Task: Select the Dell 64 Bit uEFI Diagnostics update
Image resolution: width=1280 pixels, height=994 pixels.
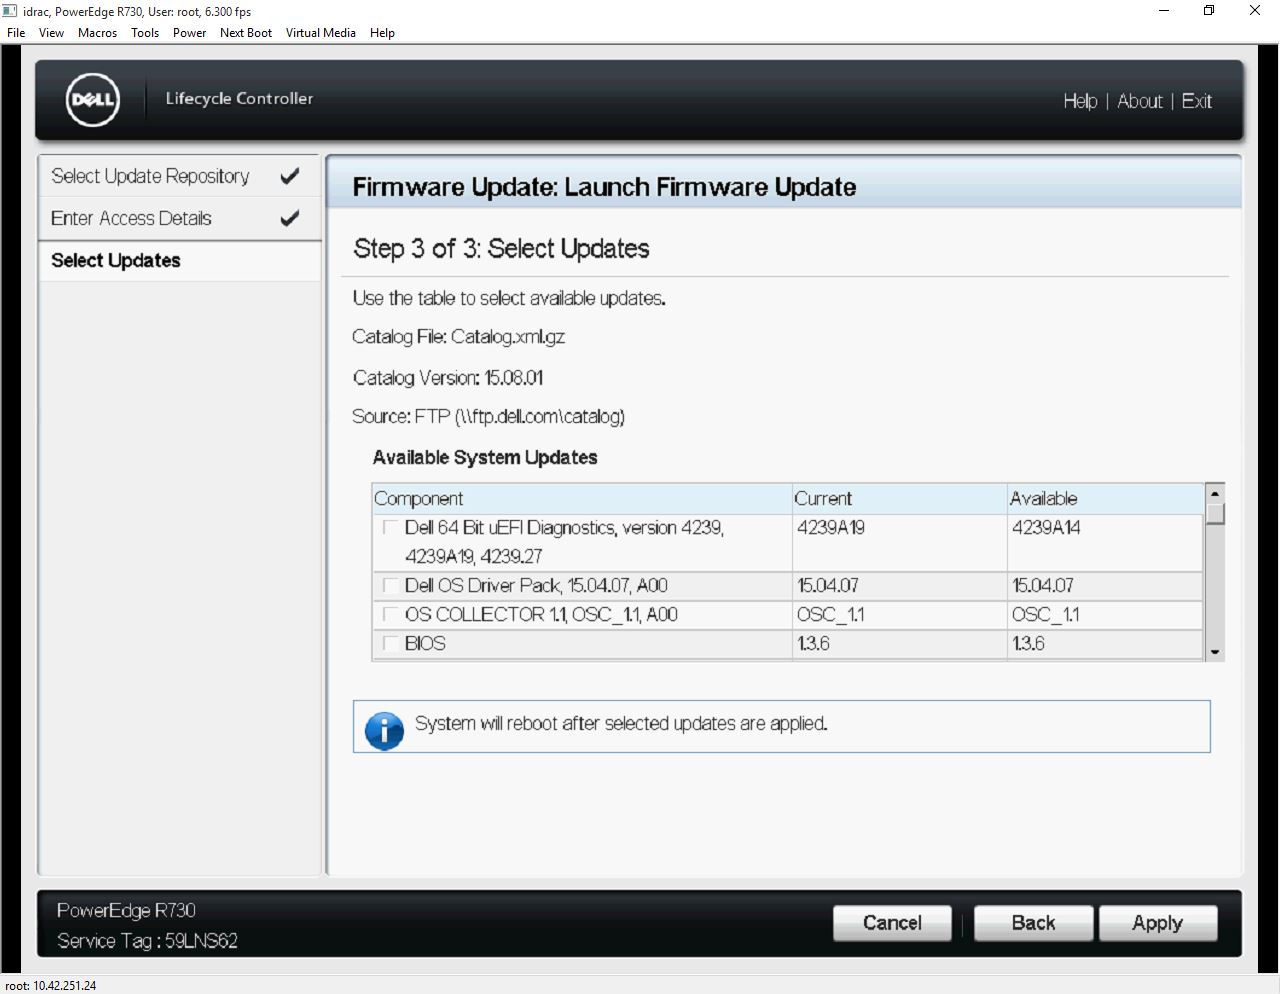Action: (389, 528)
